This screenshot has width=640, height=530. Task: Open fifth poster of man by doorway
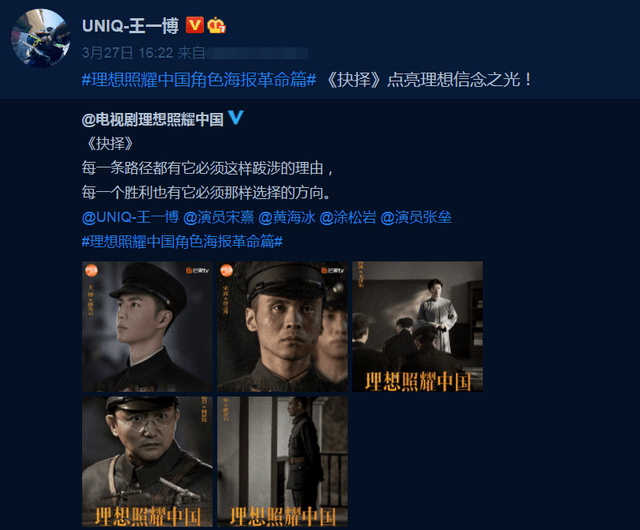282,461
